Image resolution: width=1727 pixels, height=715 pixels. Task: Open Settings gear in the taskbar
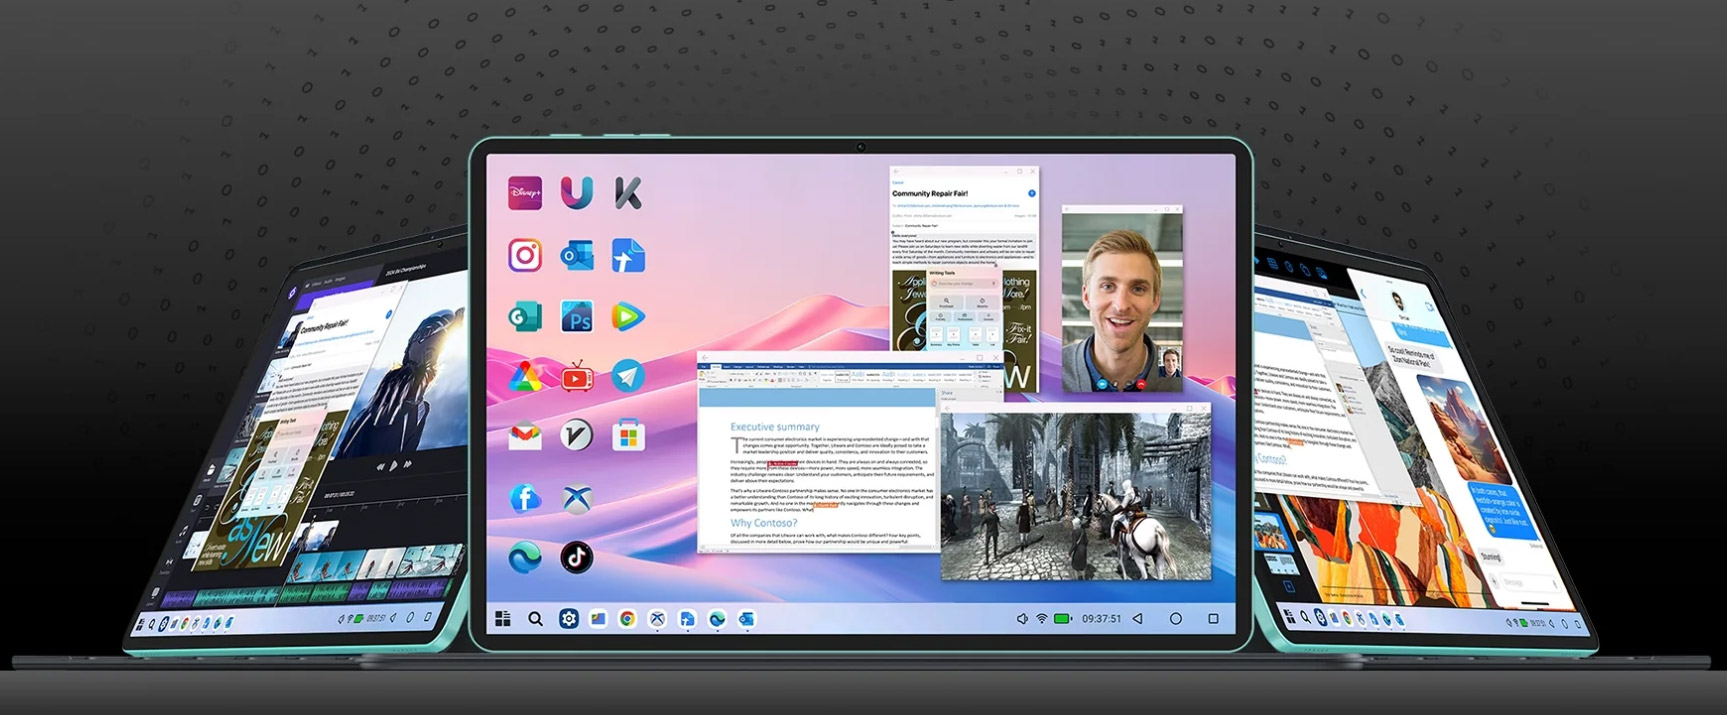568,619
